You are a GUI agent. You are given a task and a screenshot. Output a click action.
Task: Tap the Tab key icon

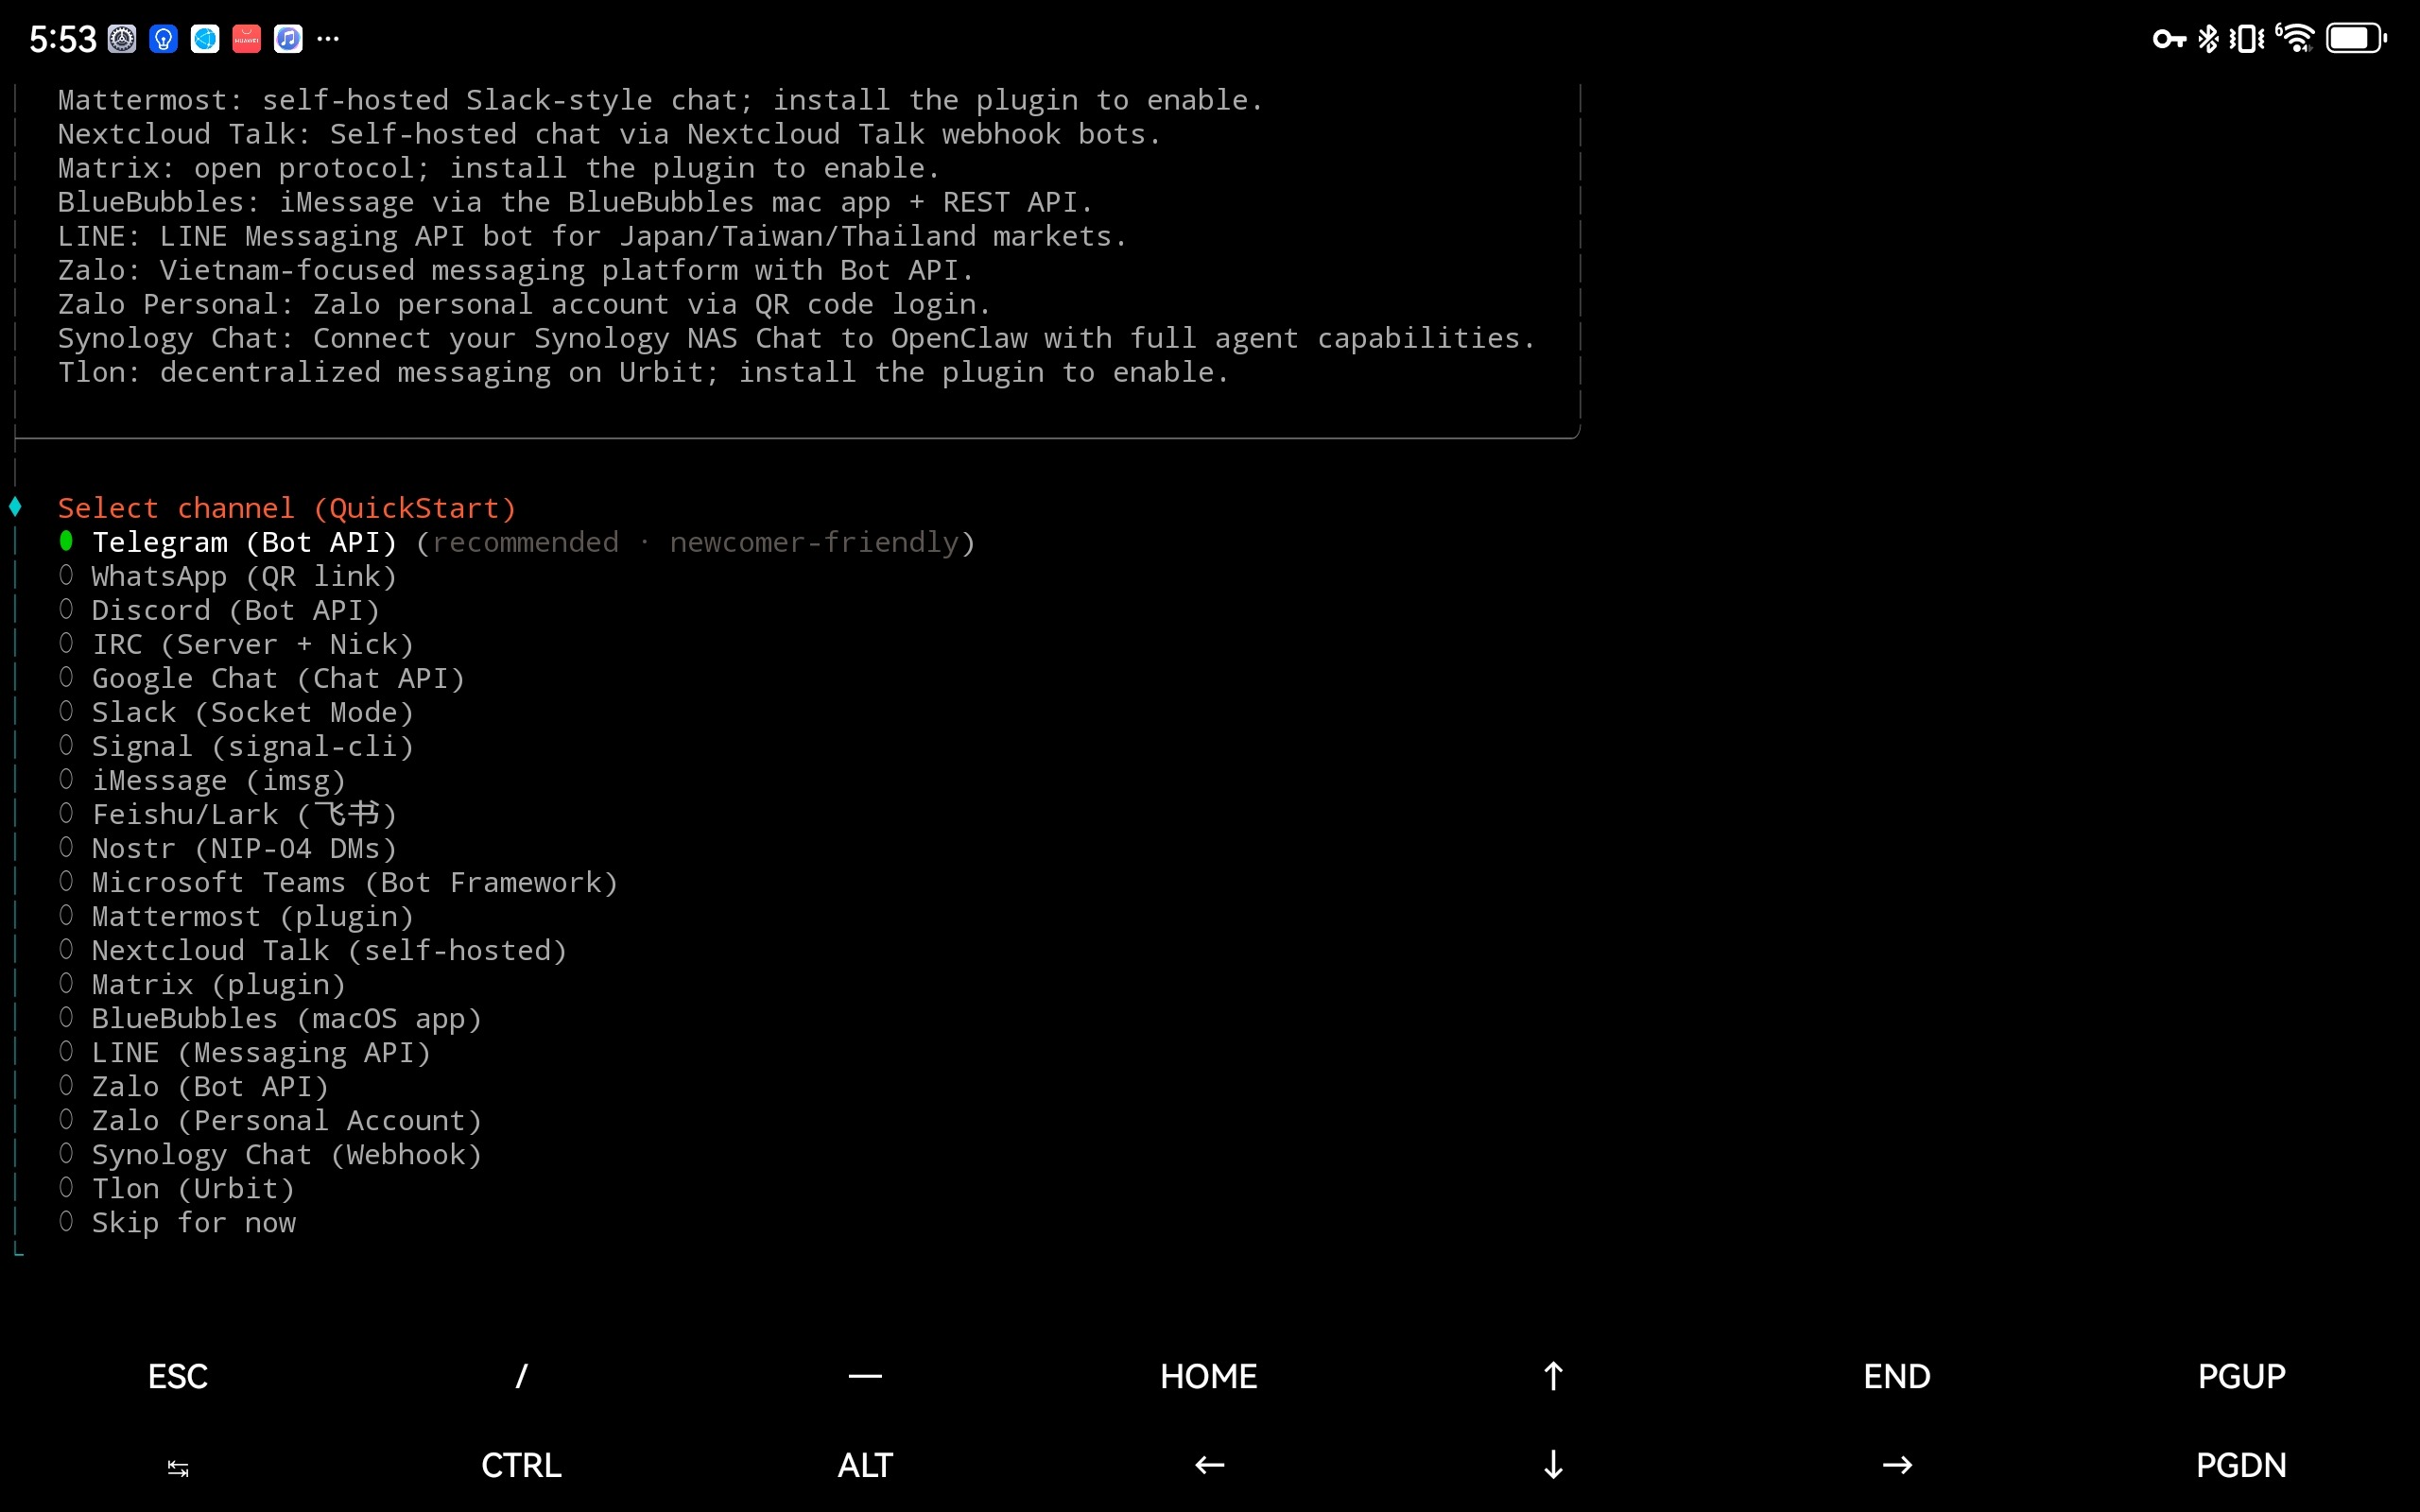178,1467
